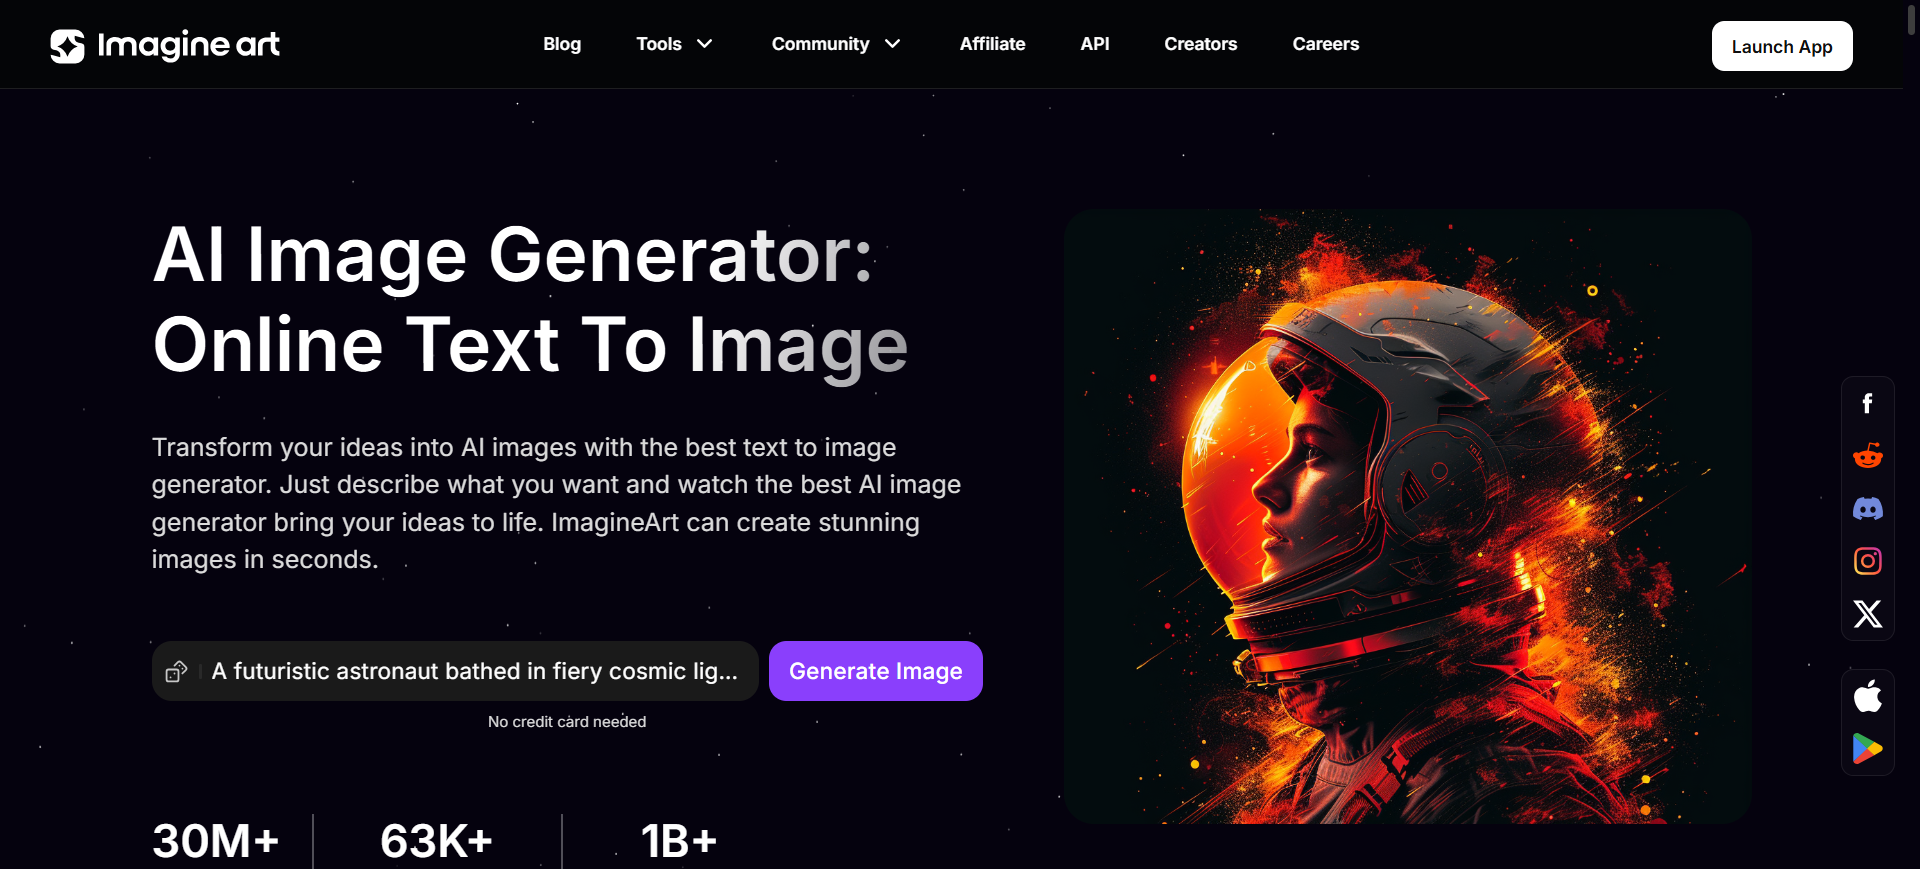
Task: Expand the Community dropdown menu
Action: [x=836, y=44]
